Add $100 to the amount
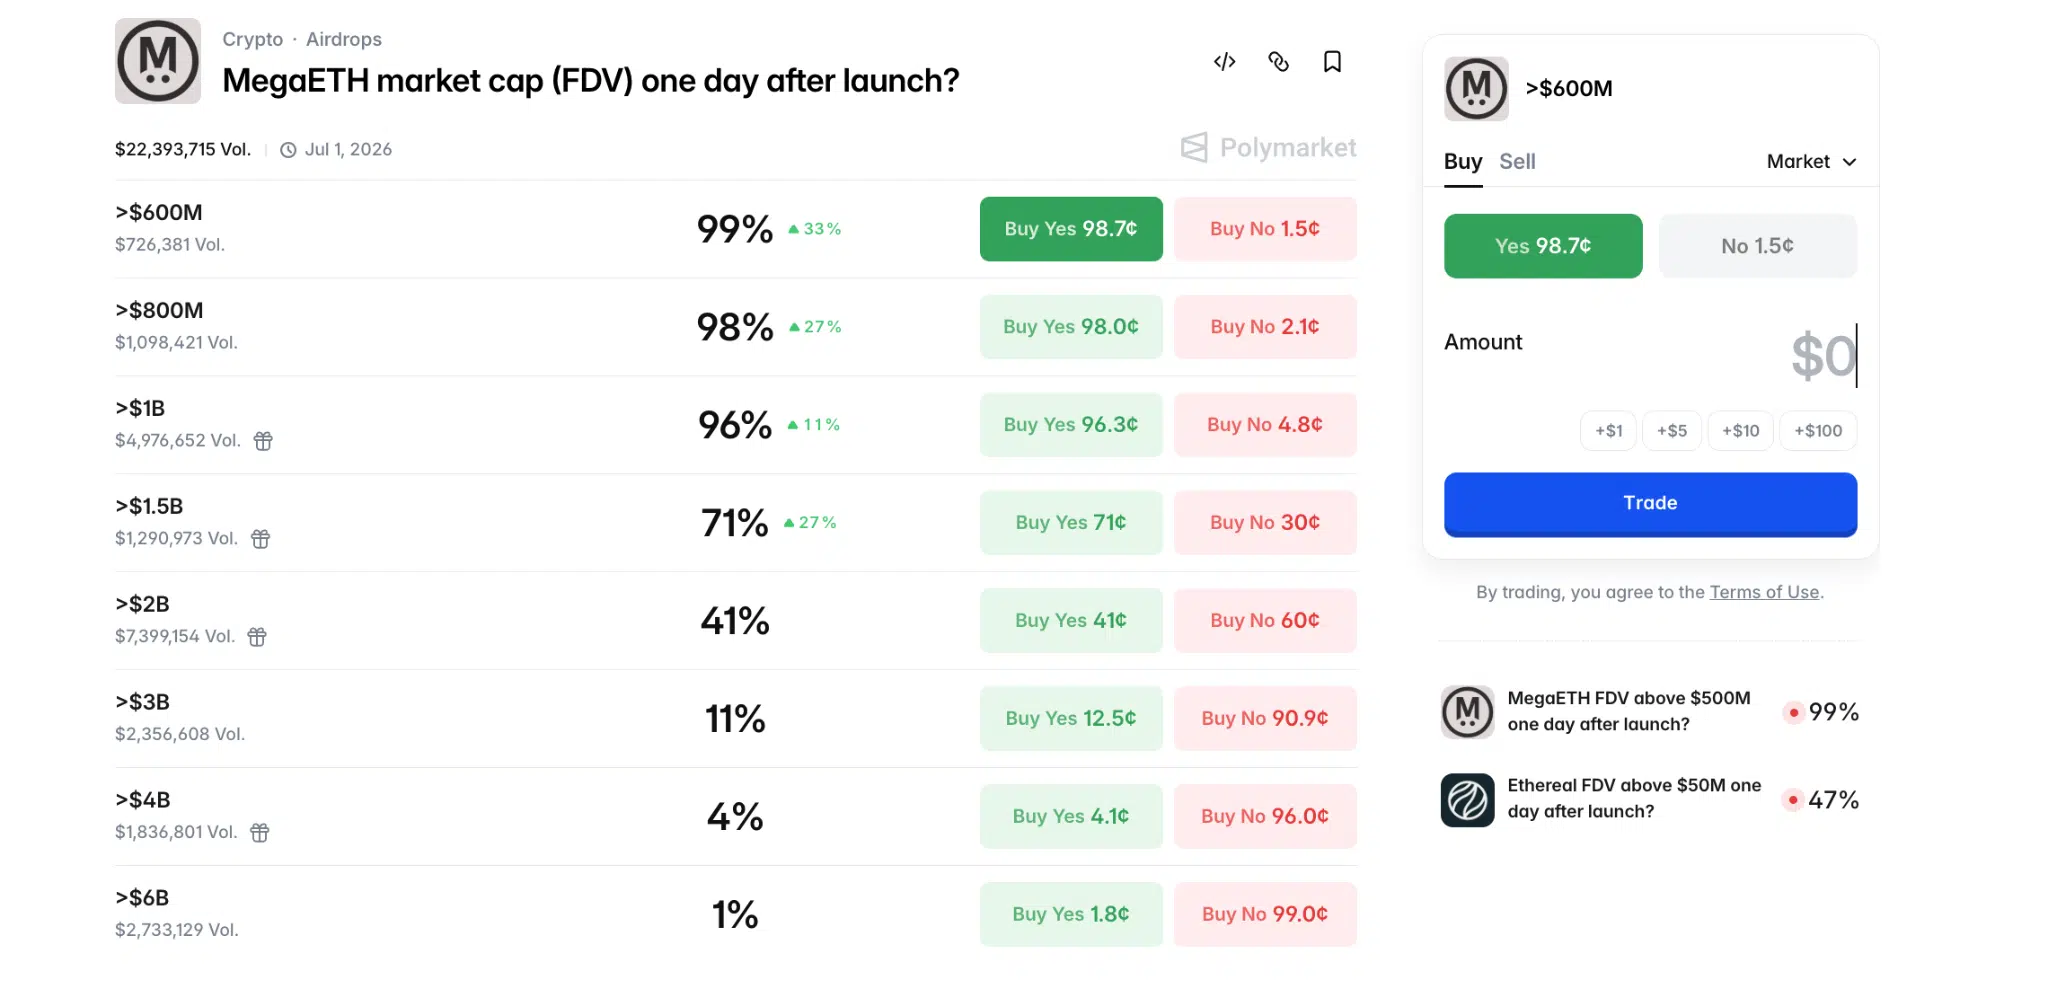The height and width of the screenshot is (1002, 2048). coord(1818,431)
